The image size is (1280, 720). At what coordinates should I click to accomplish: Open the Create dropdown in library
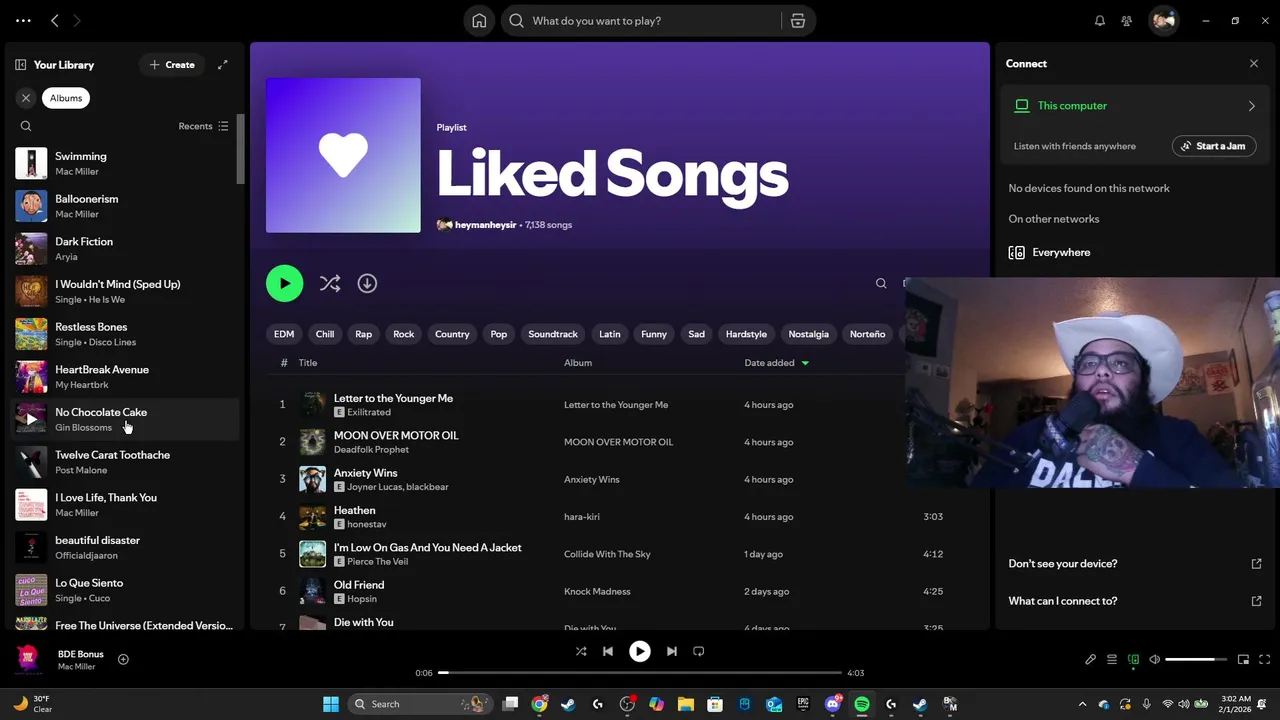172,65
